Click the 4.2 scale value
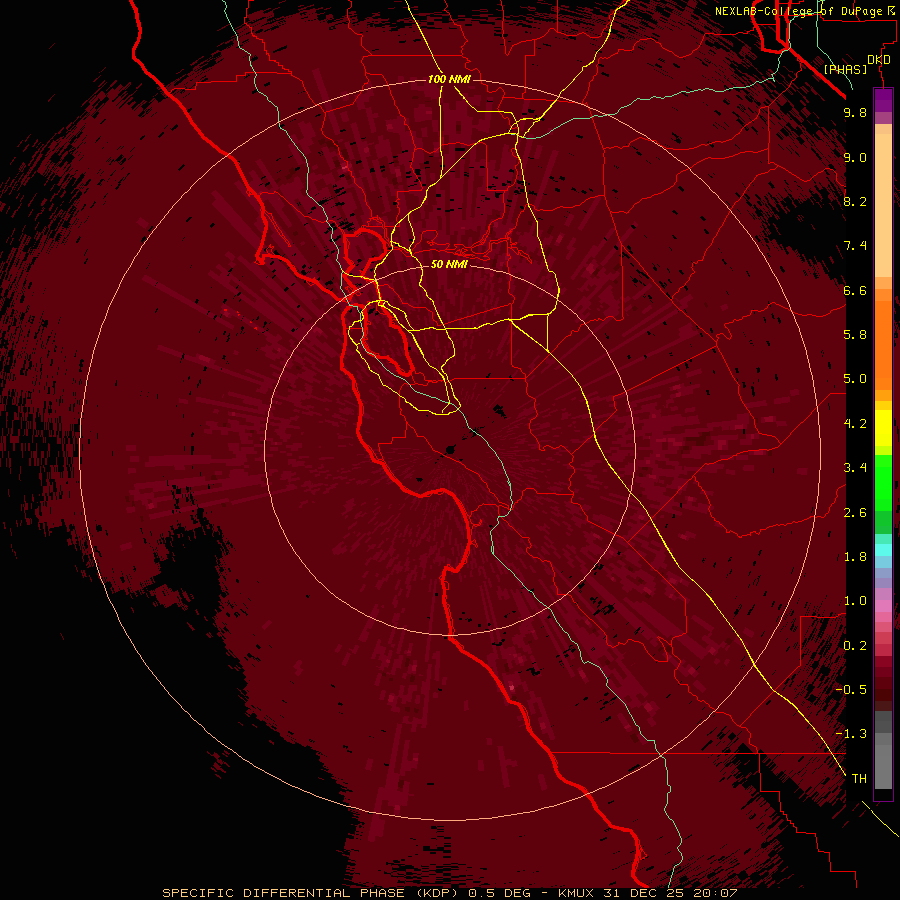 coord(855,424)
